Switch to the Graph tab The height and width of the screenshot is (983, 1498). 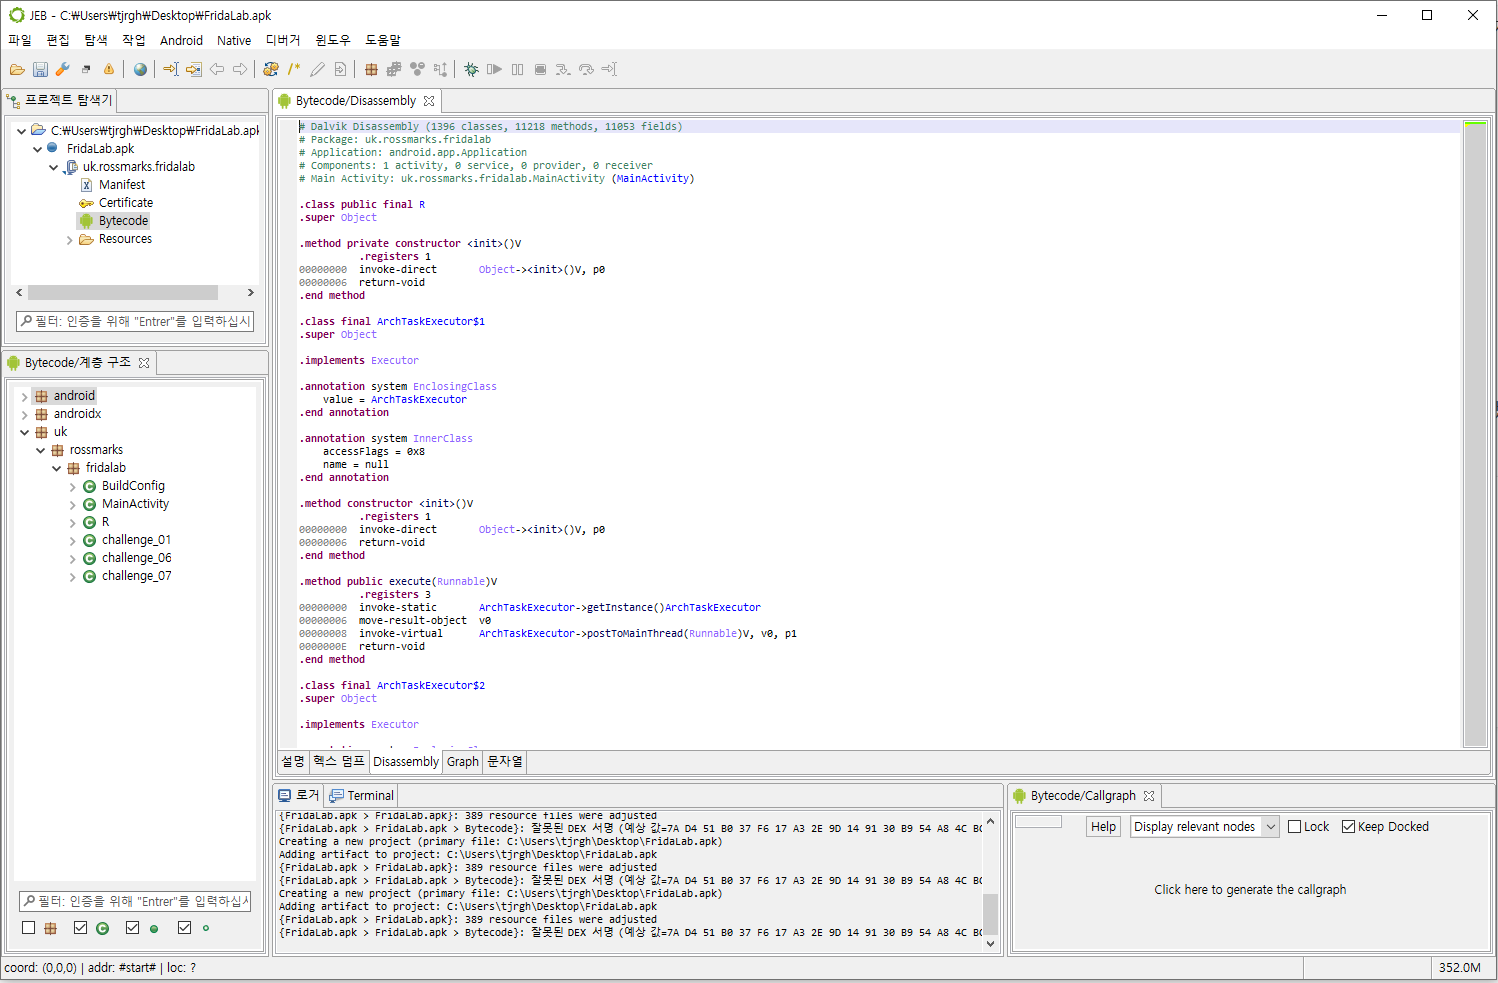[463, 762]
